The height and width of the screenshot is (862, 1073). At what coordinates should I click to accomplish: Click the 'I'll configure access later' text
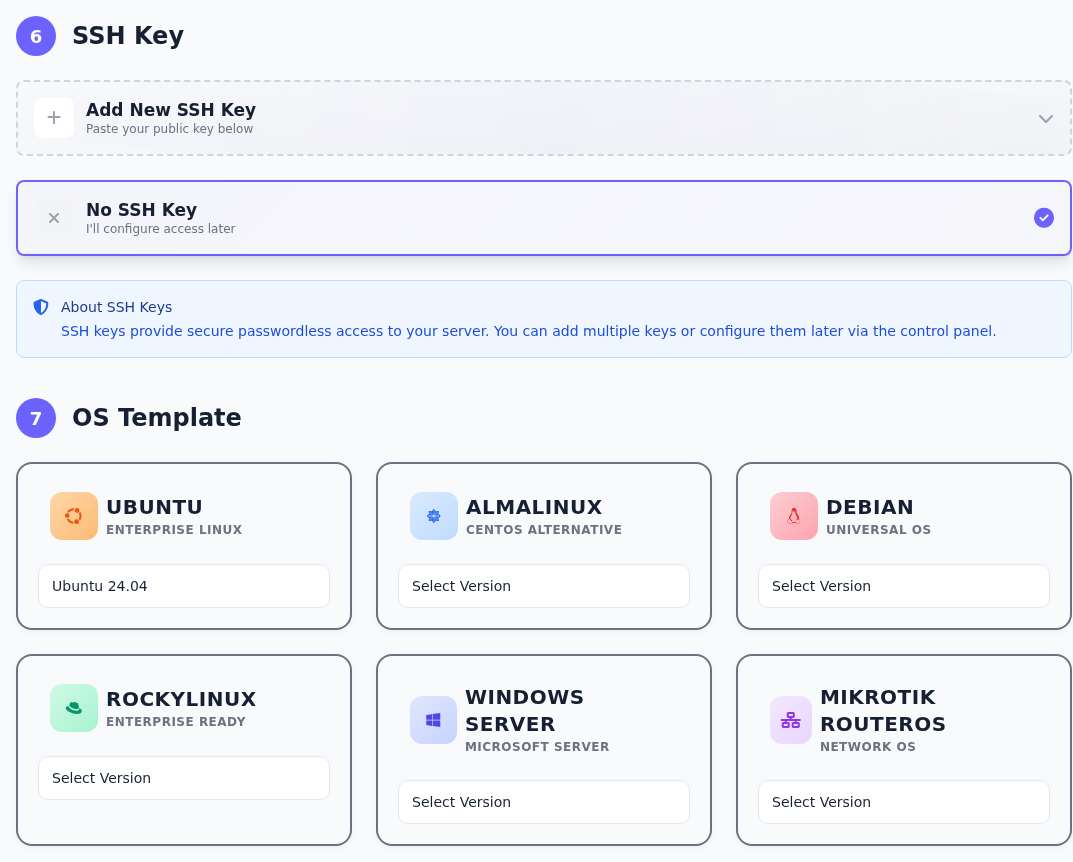(160, 228)
